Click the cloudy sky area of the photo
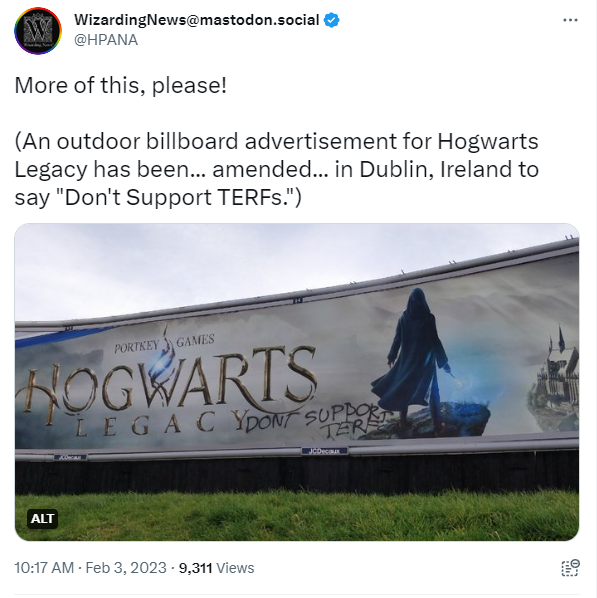 [191, 267]
